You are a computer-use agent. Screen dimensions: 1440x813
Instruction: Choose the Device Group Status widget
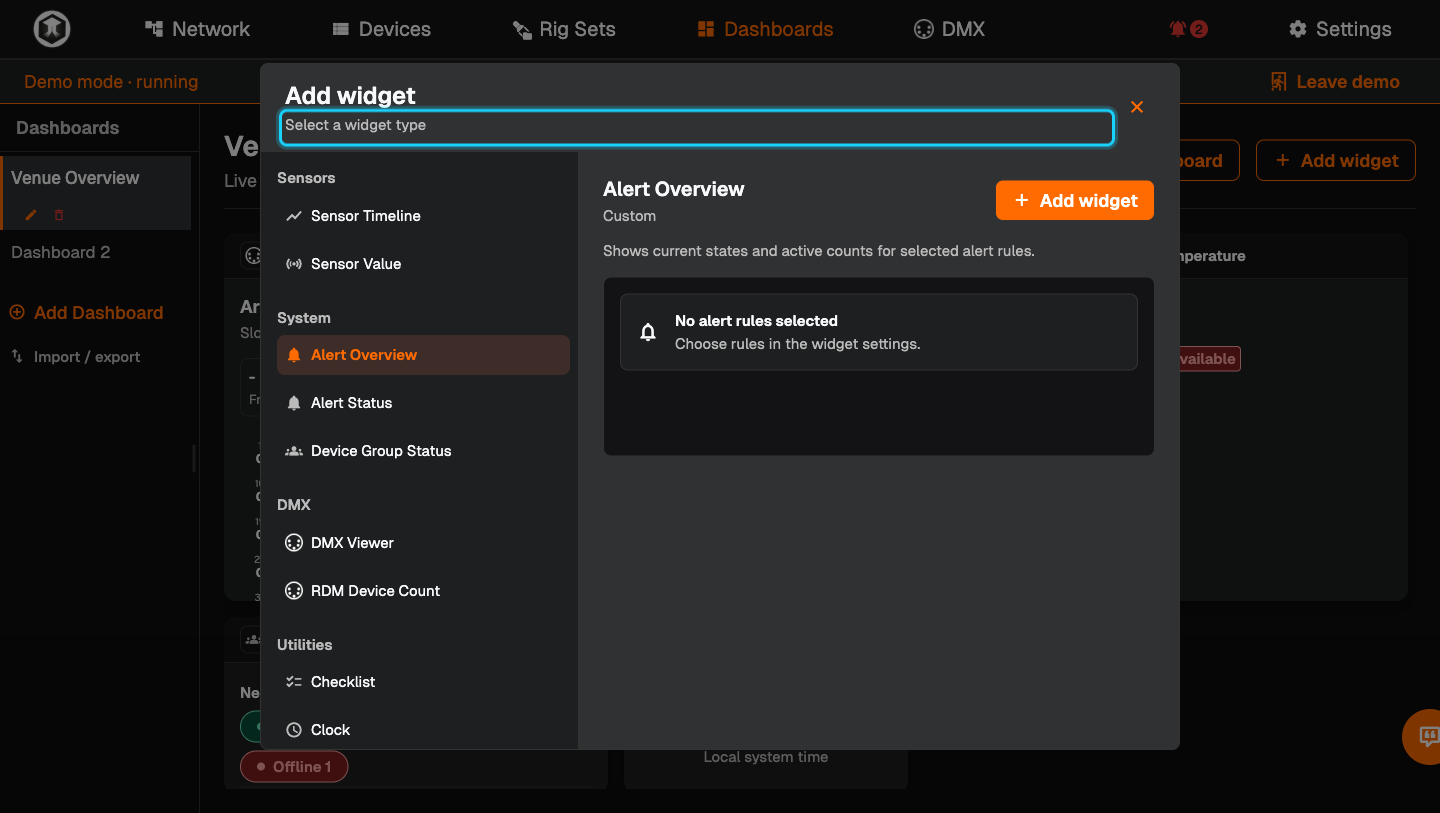tap(423, 451)
